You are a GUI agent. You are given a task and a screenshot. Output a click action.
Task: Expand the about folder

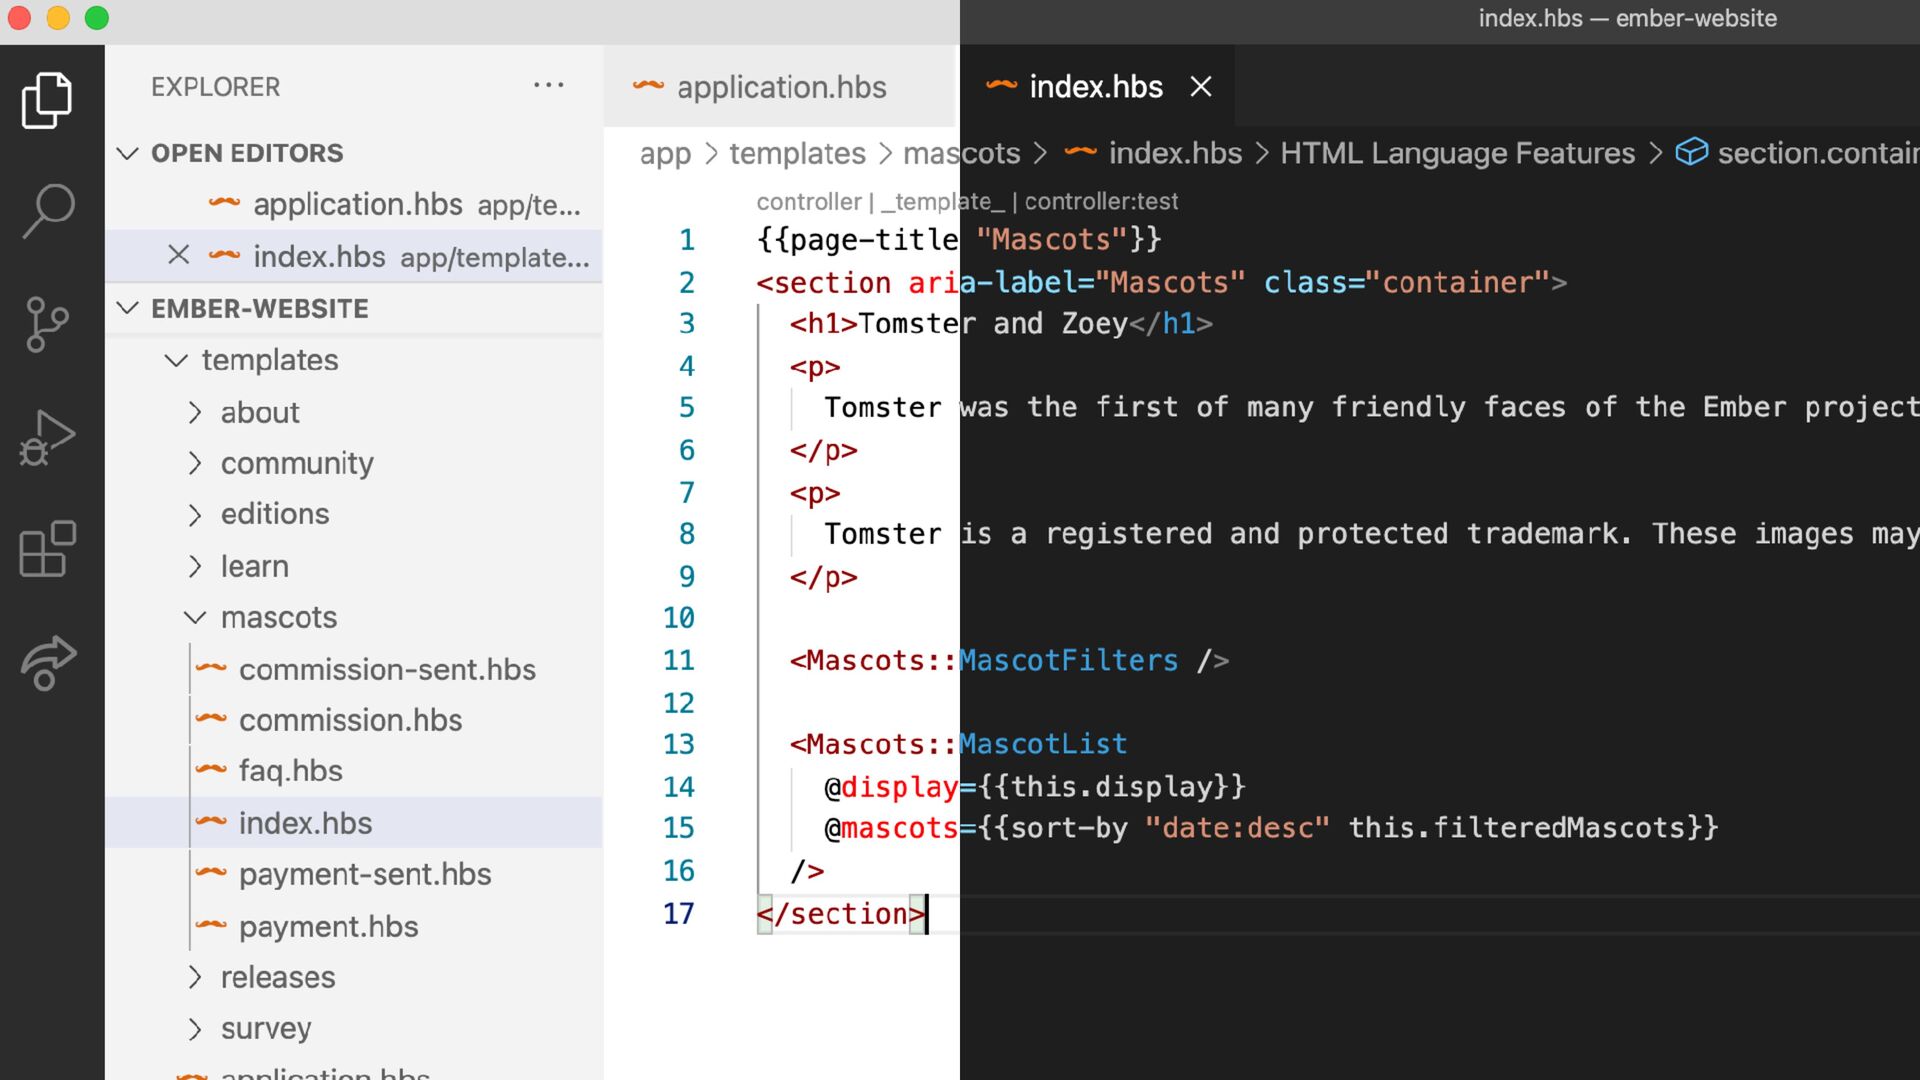pyautogui.click(x=195, y=412)
